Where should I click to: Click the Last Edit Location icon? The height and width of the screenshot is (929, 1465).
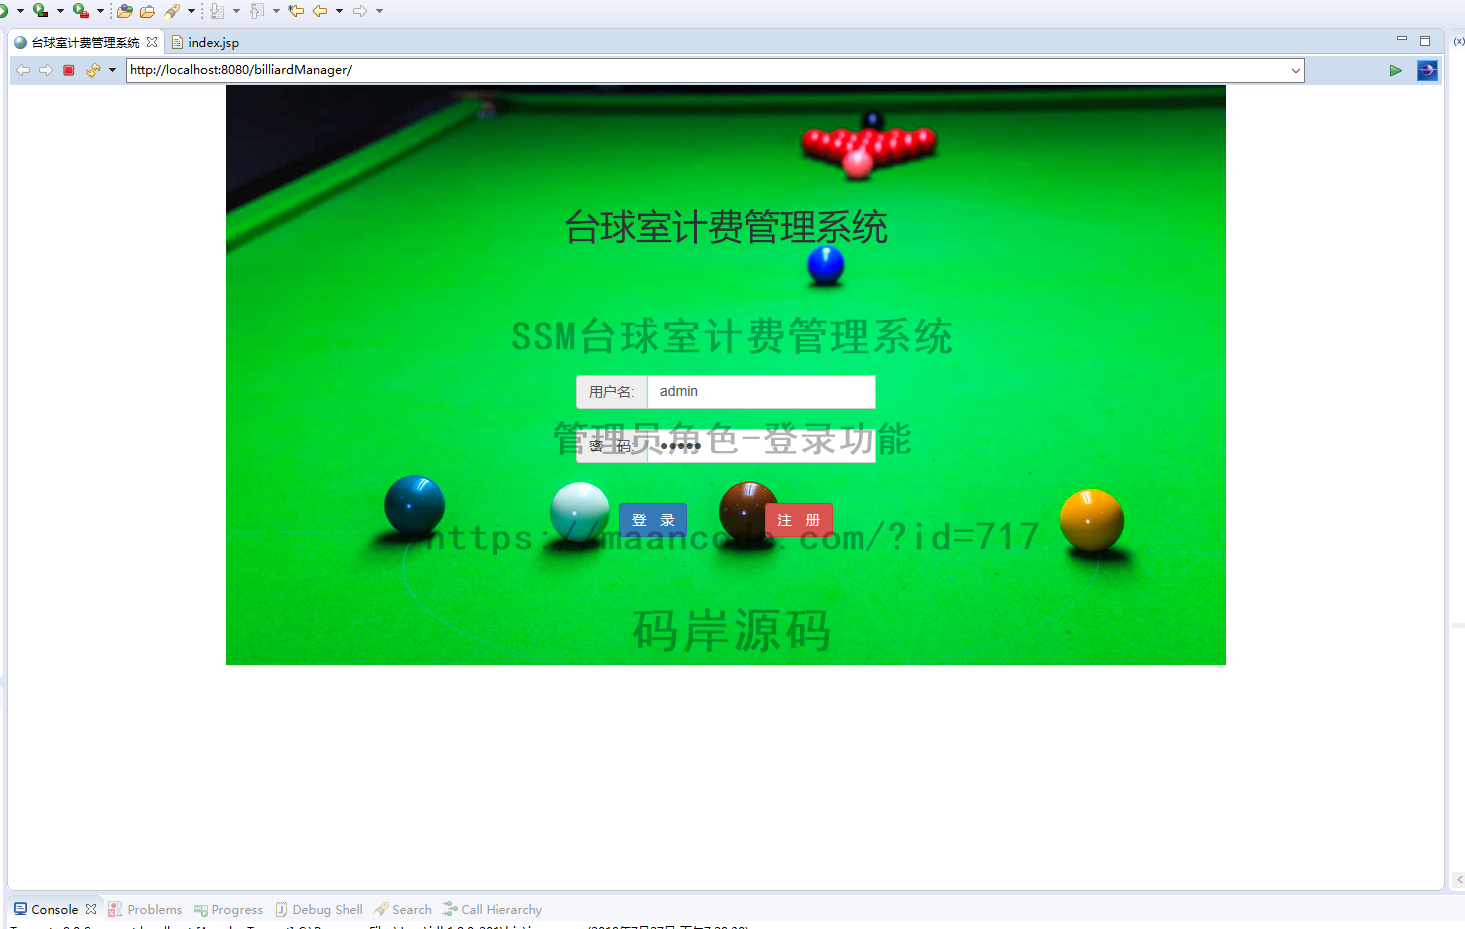296,11
